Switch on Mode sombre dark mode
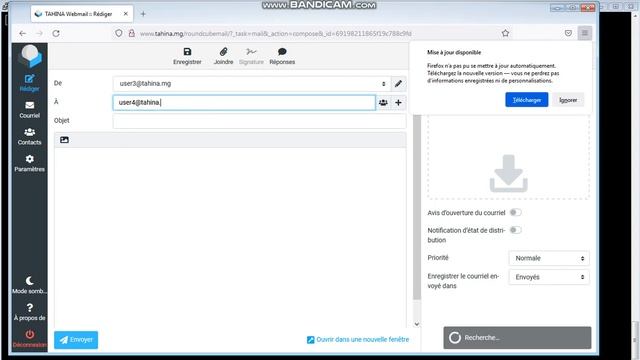640x360 pixels. pyautogui.click(x=29, y=285)
